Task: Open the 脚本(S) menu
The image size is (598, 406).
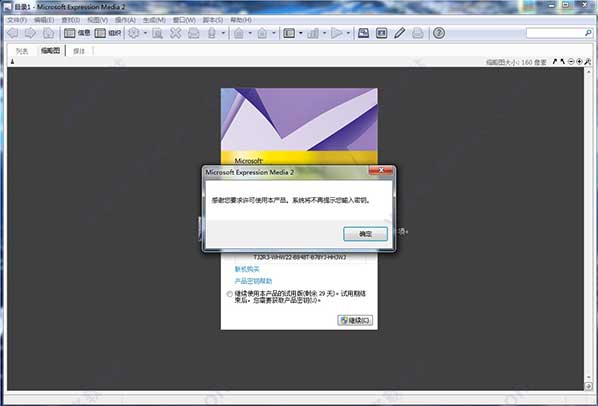Action: coord(212,20)
